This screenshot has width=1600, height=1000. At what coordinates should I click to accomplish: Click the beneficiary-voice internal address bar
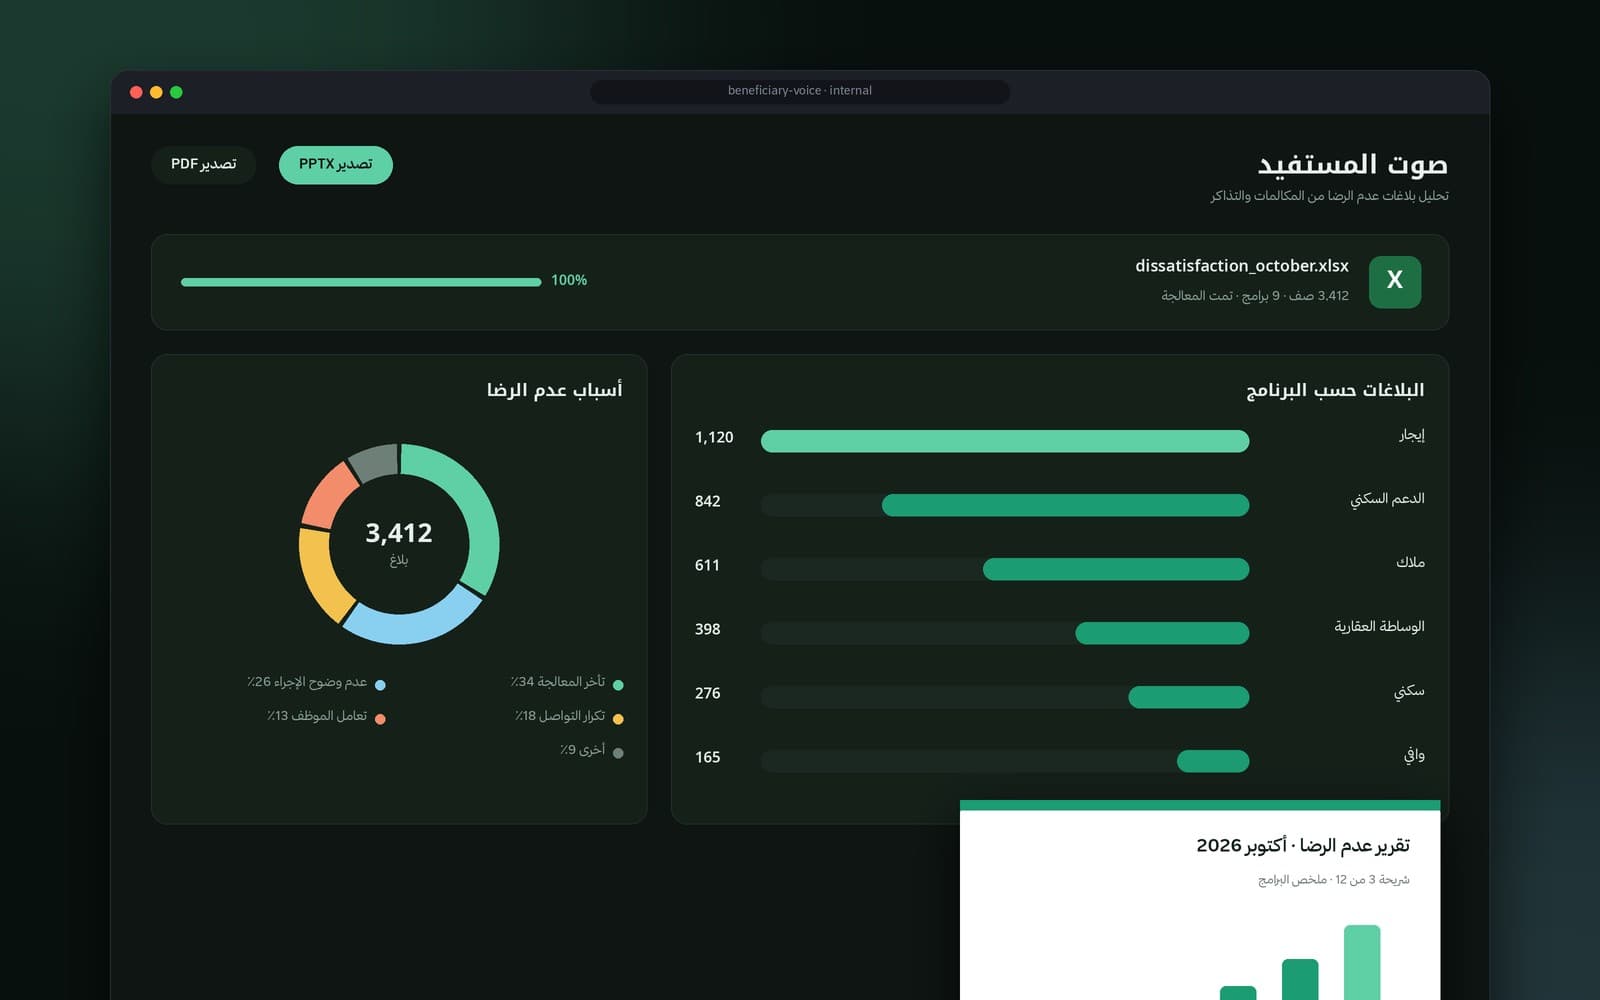coord(800,91)
